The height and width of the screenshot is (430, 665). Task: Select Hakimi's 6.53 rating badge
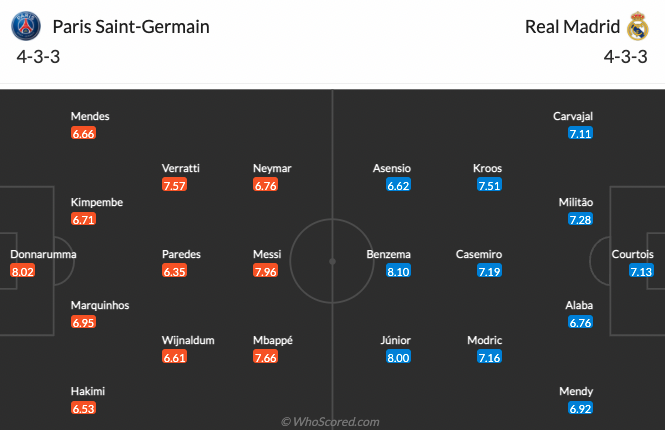pyautogui.click(x=84, y=408)
